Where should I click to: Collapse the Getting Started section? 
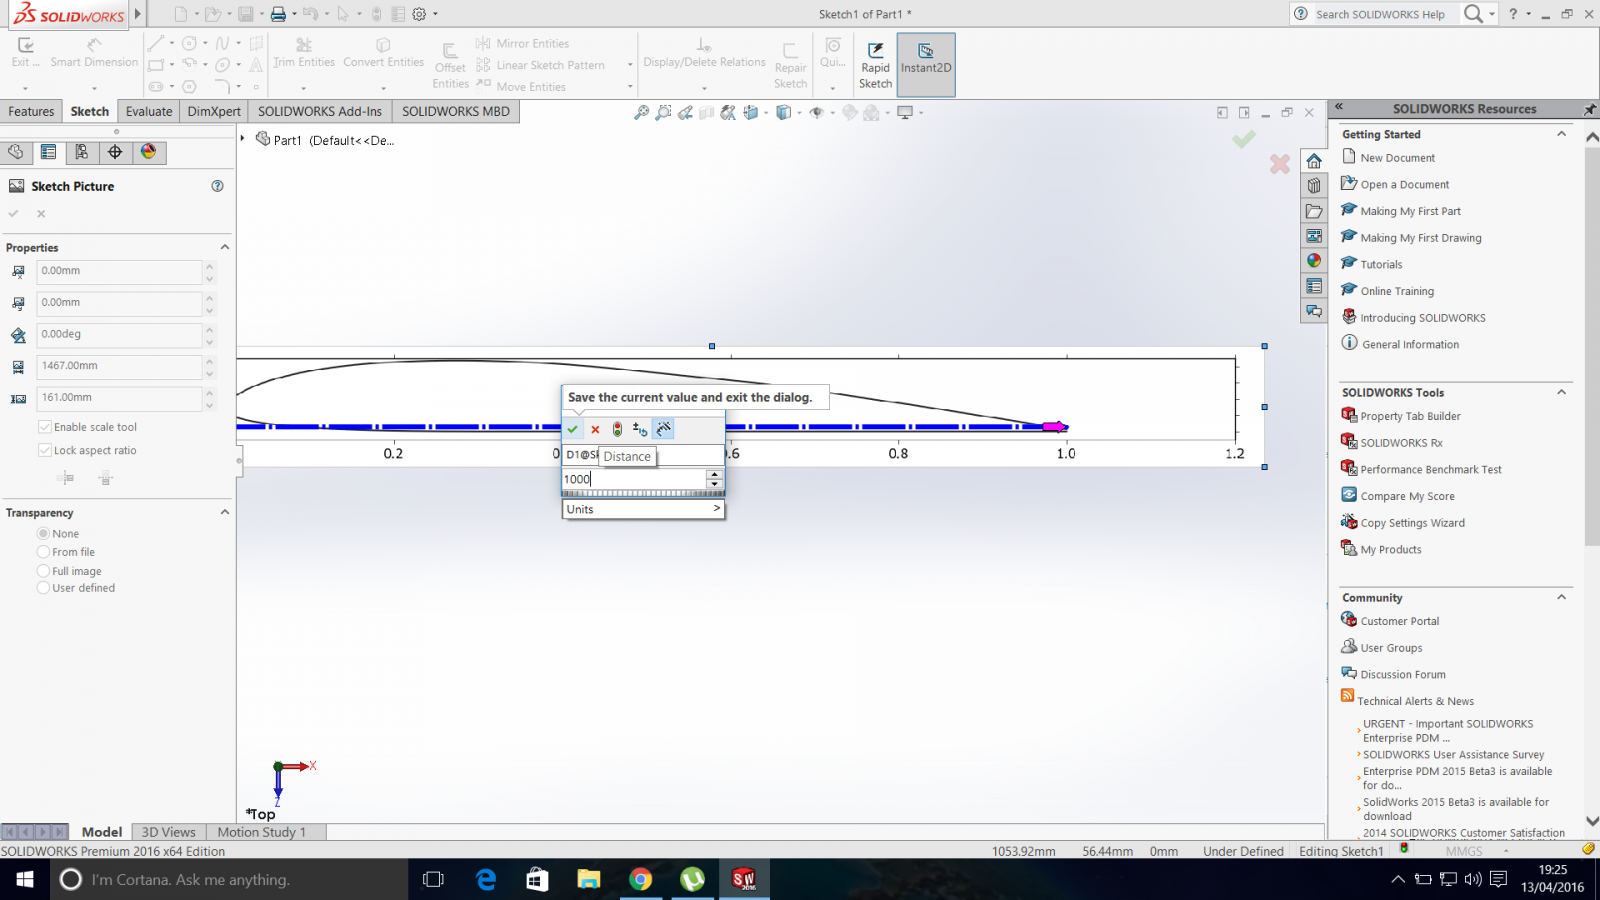tap(1561, 134)
